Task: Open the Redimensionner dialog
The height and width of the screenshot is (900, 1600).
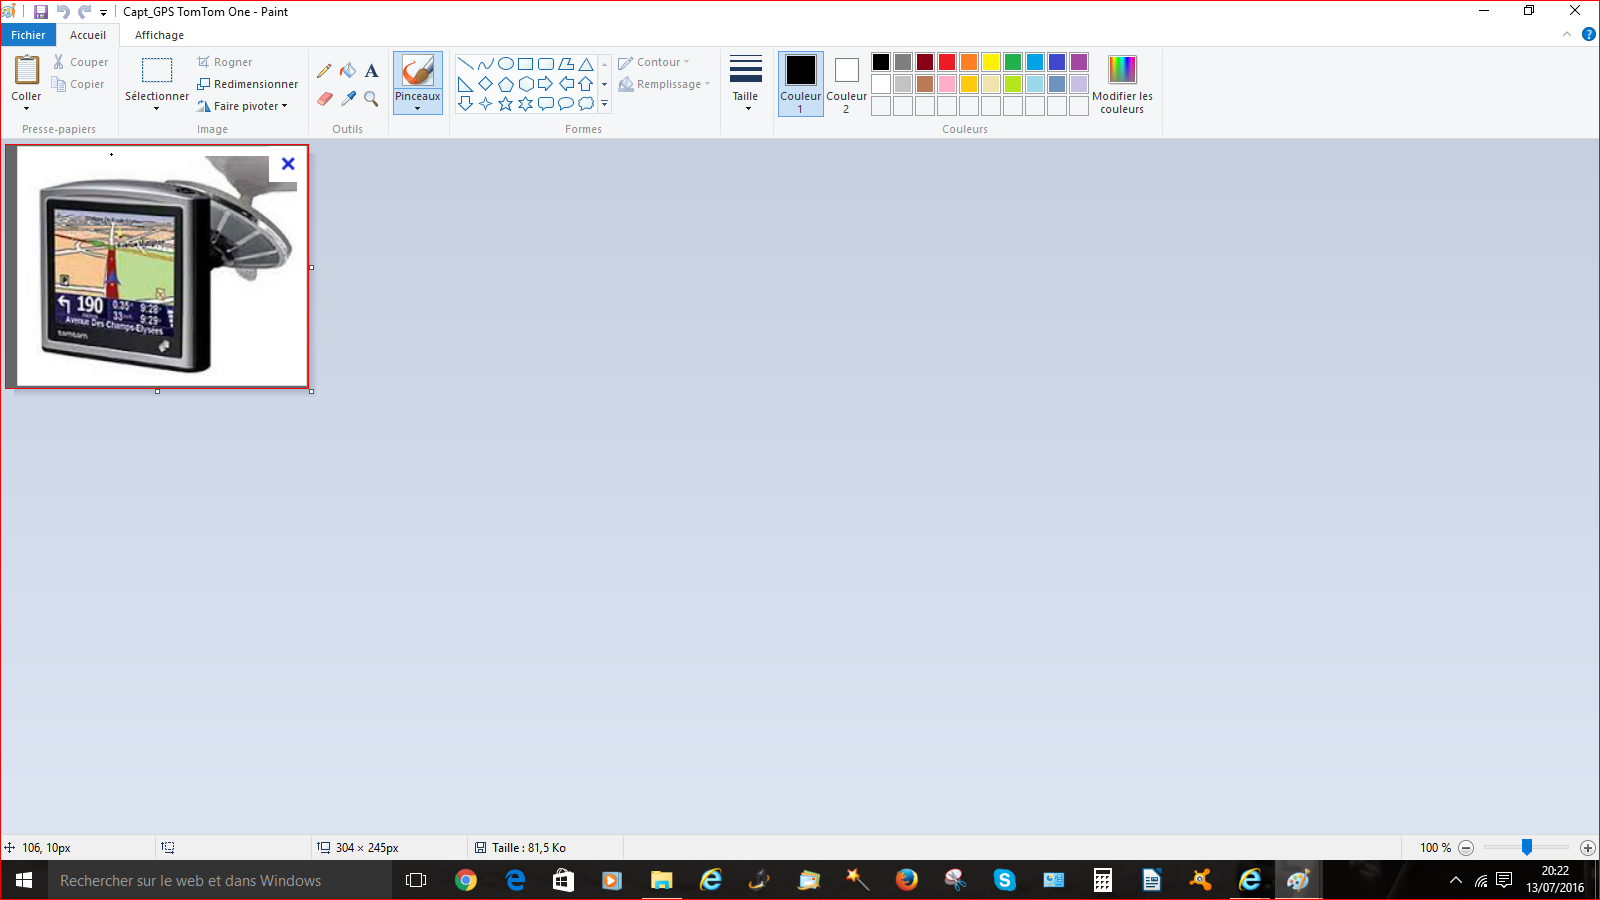Action: pyautogui.click(x=248, y=84)
